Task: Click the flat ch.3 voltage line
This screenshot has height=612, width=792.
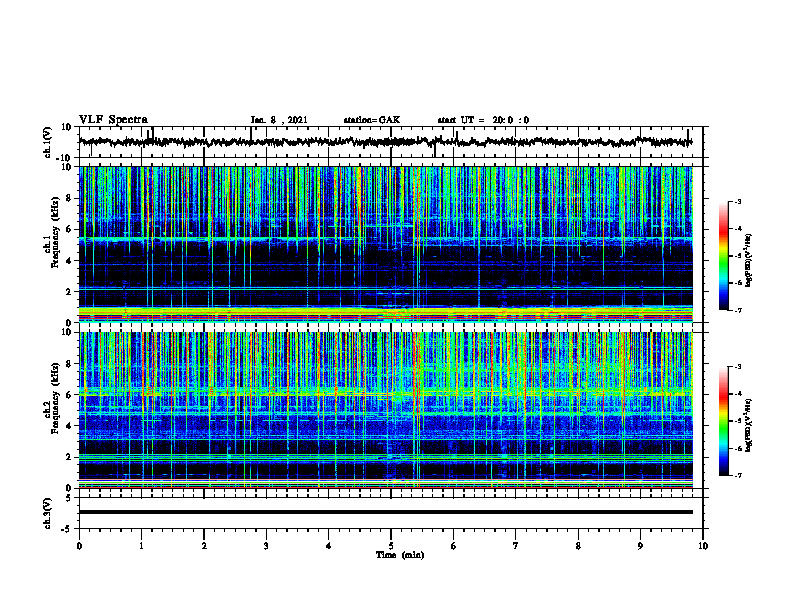Action: [x=385, y=512]
